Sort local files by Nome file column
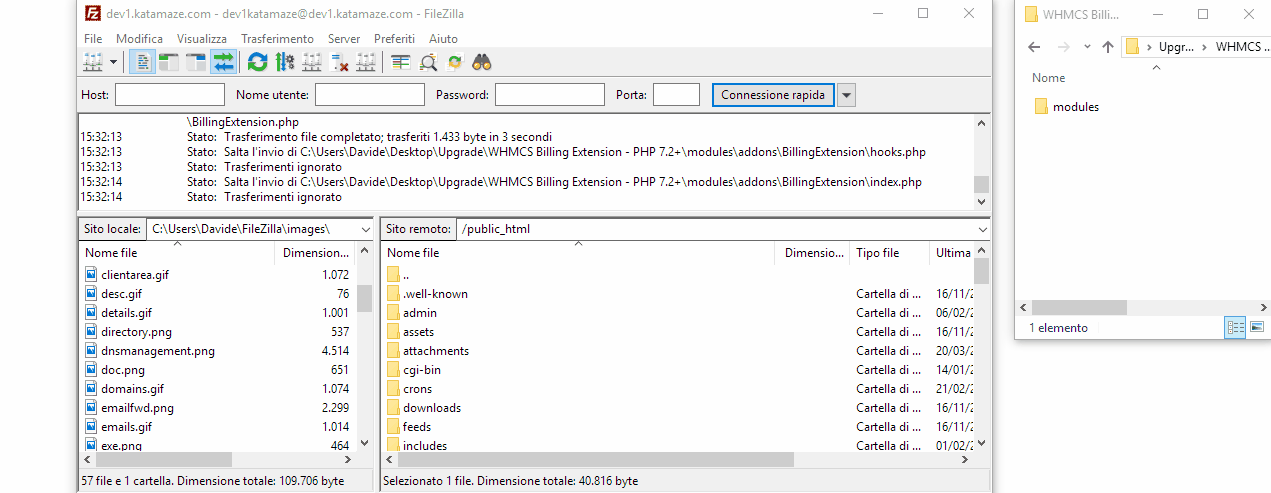This screenshot has height=493, width=1271. (x=177, y=253)
